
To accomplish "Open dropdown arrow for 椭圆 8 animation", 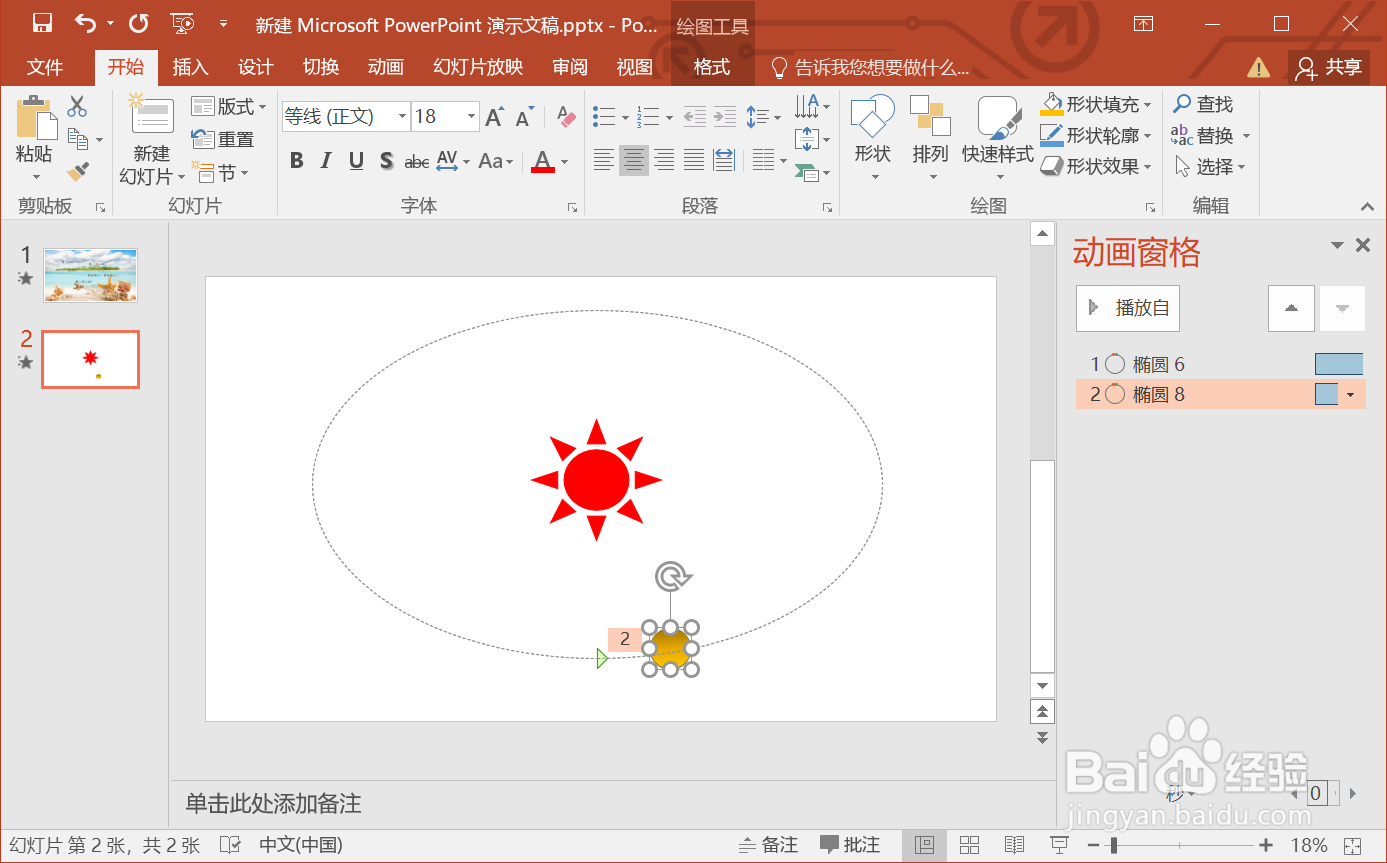I will tap(1351, 395).
